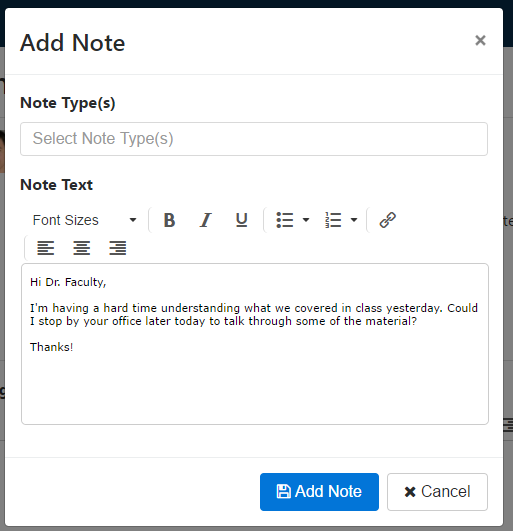Click inside the note text area

tap(255, 344)
